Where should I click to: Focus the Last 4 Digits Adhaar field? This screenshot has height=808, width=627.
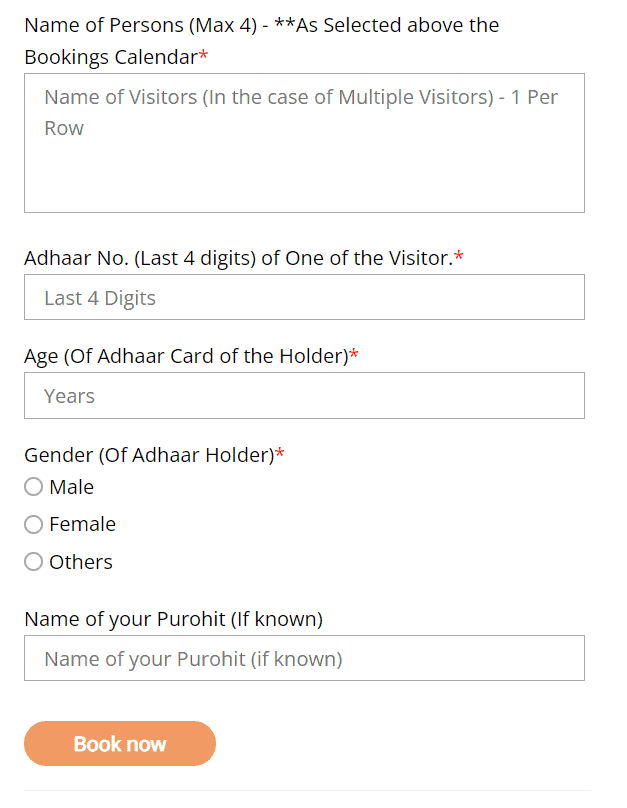tap(304, 298)
